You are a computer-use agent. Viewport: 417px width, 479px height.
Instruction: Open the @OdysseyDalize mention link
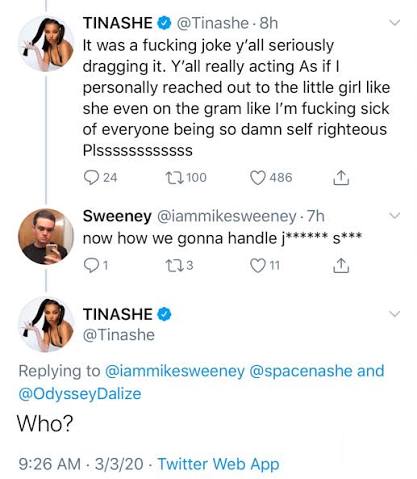click(80, 394)
